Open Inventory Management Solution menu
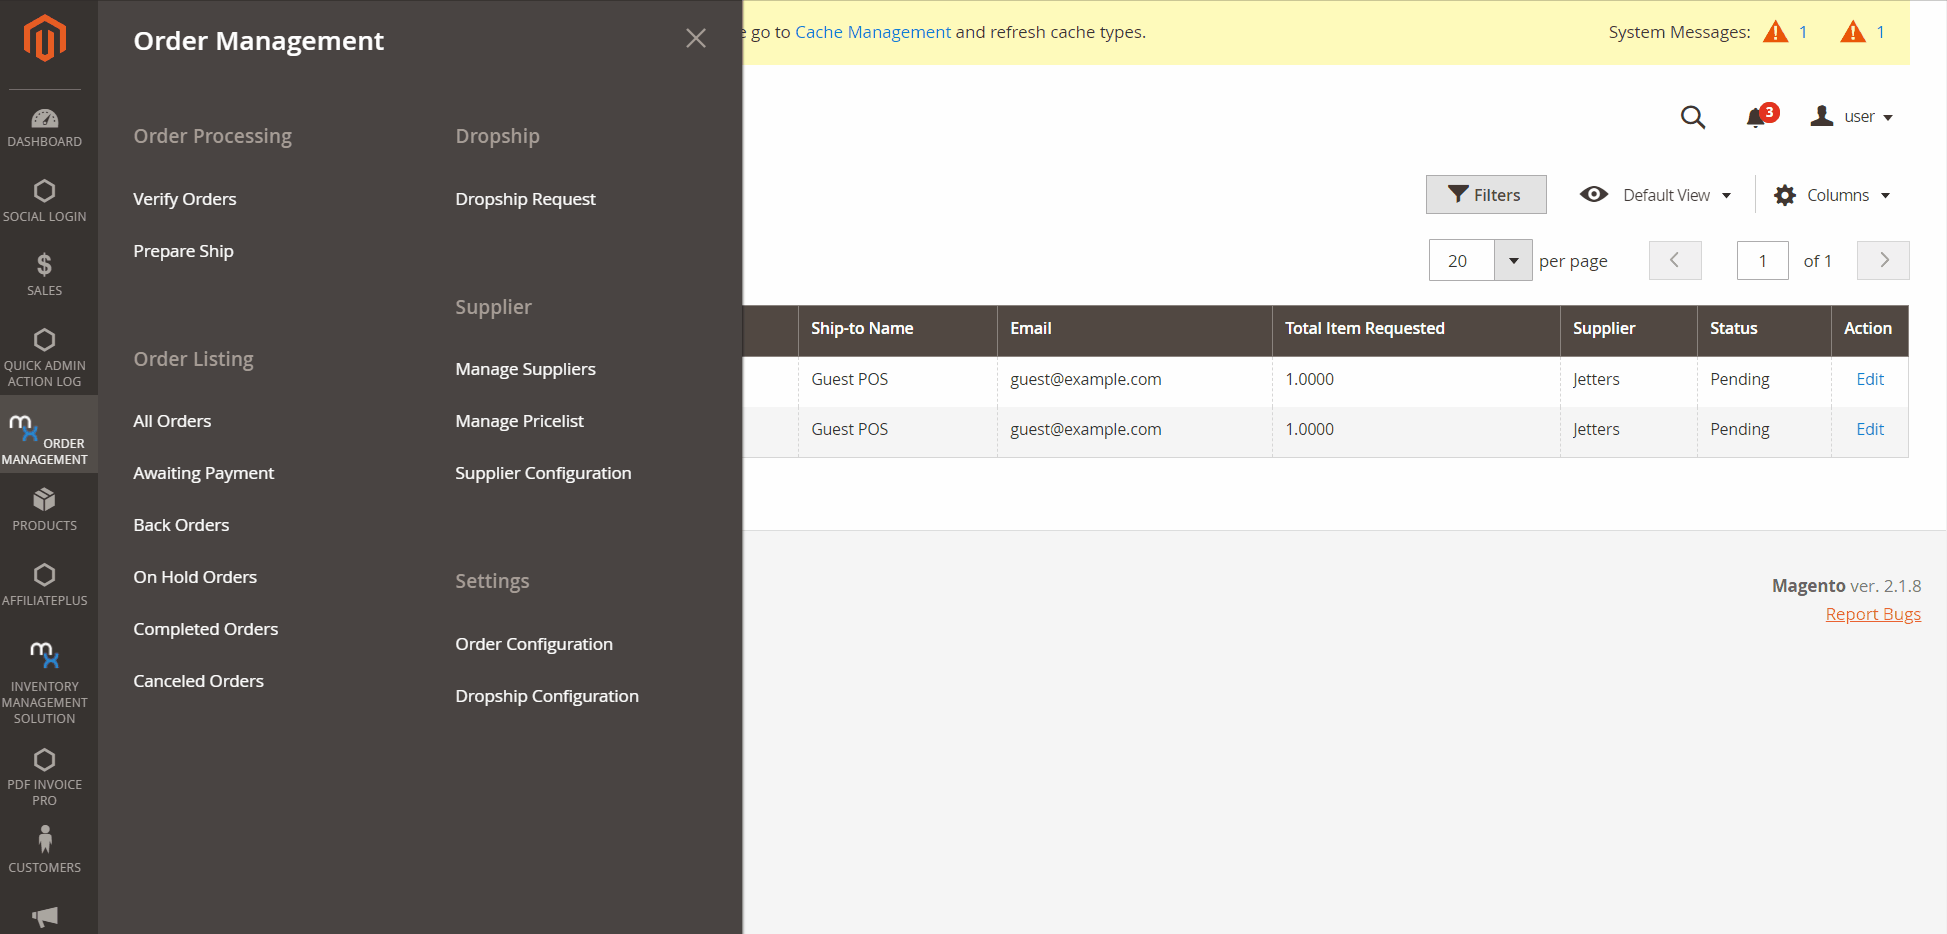 tap(45, 683)
